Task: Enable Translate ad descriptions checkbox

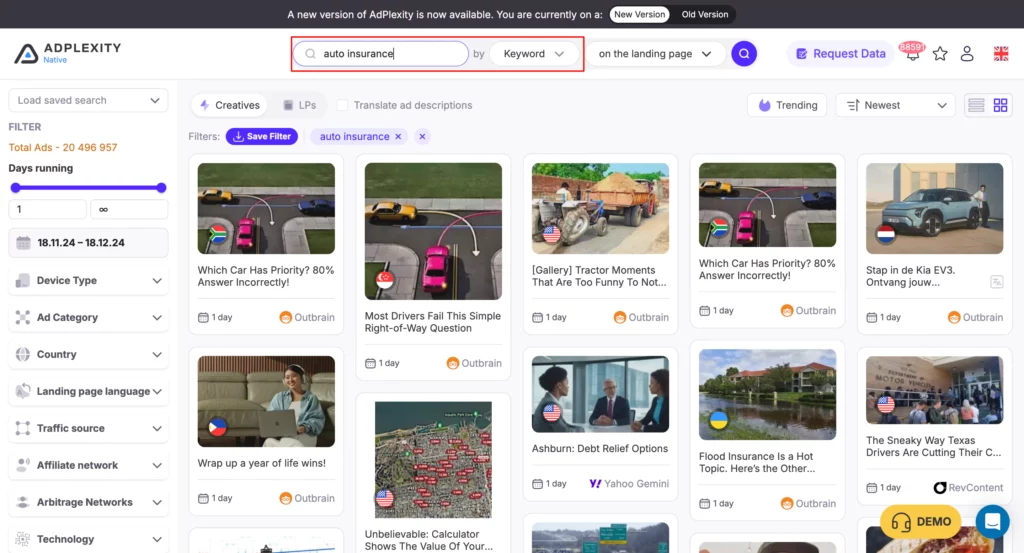Action: [343, 105]
